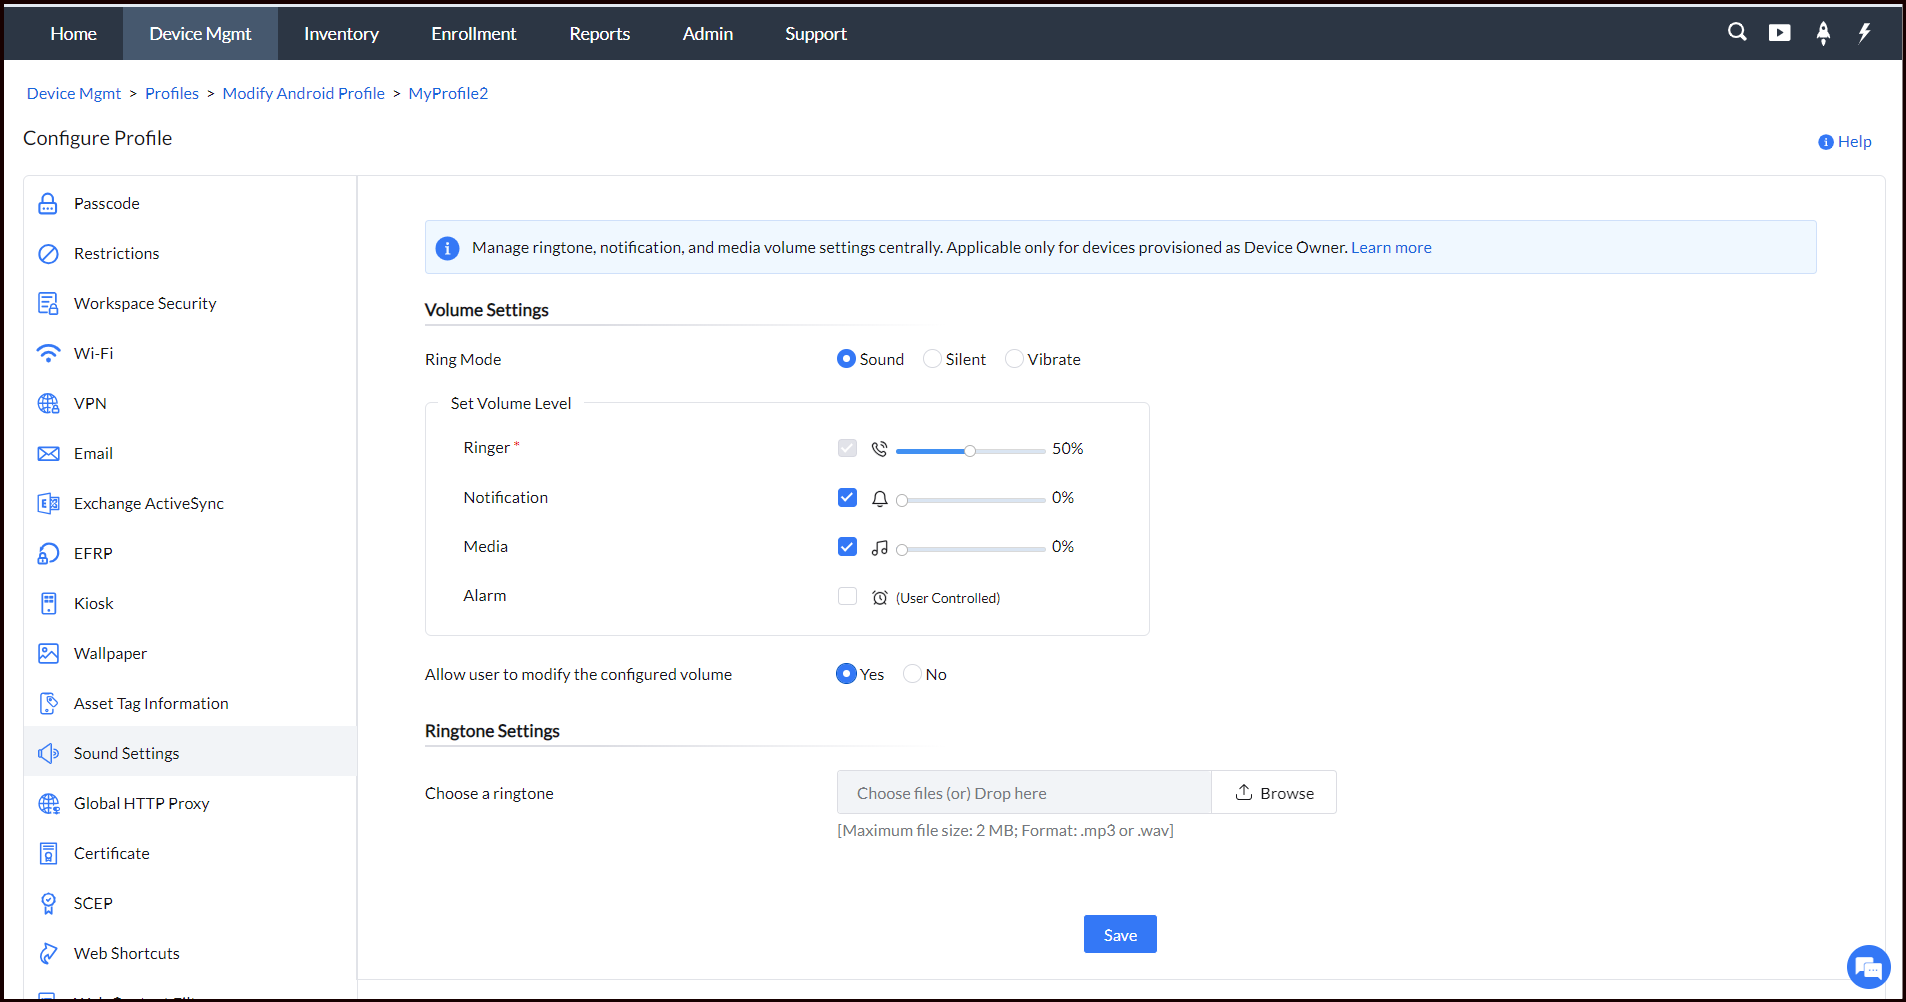Image resolution: width=1906 pixels, height=1002 pixels.
Task: Click the Help info icon
Action: [x=1825, y=142]
